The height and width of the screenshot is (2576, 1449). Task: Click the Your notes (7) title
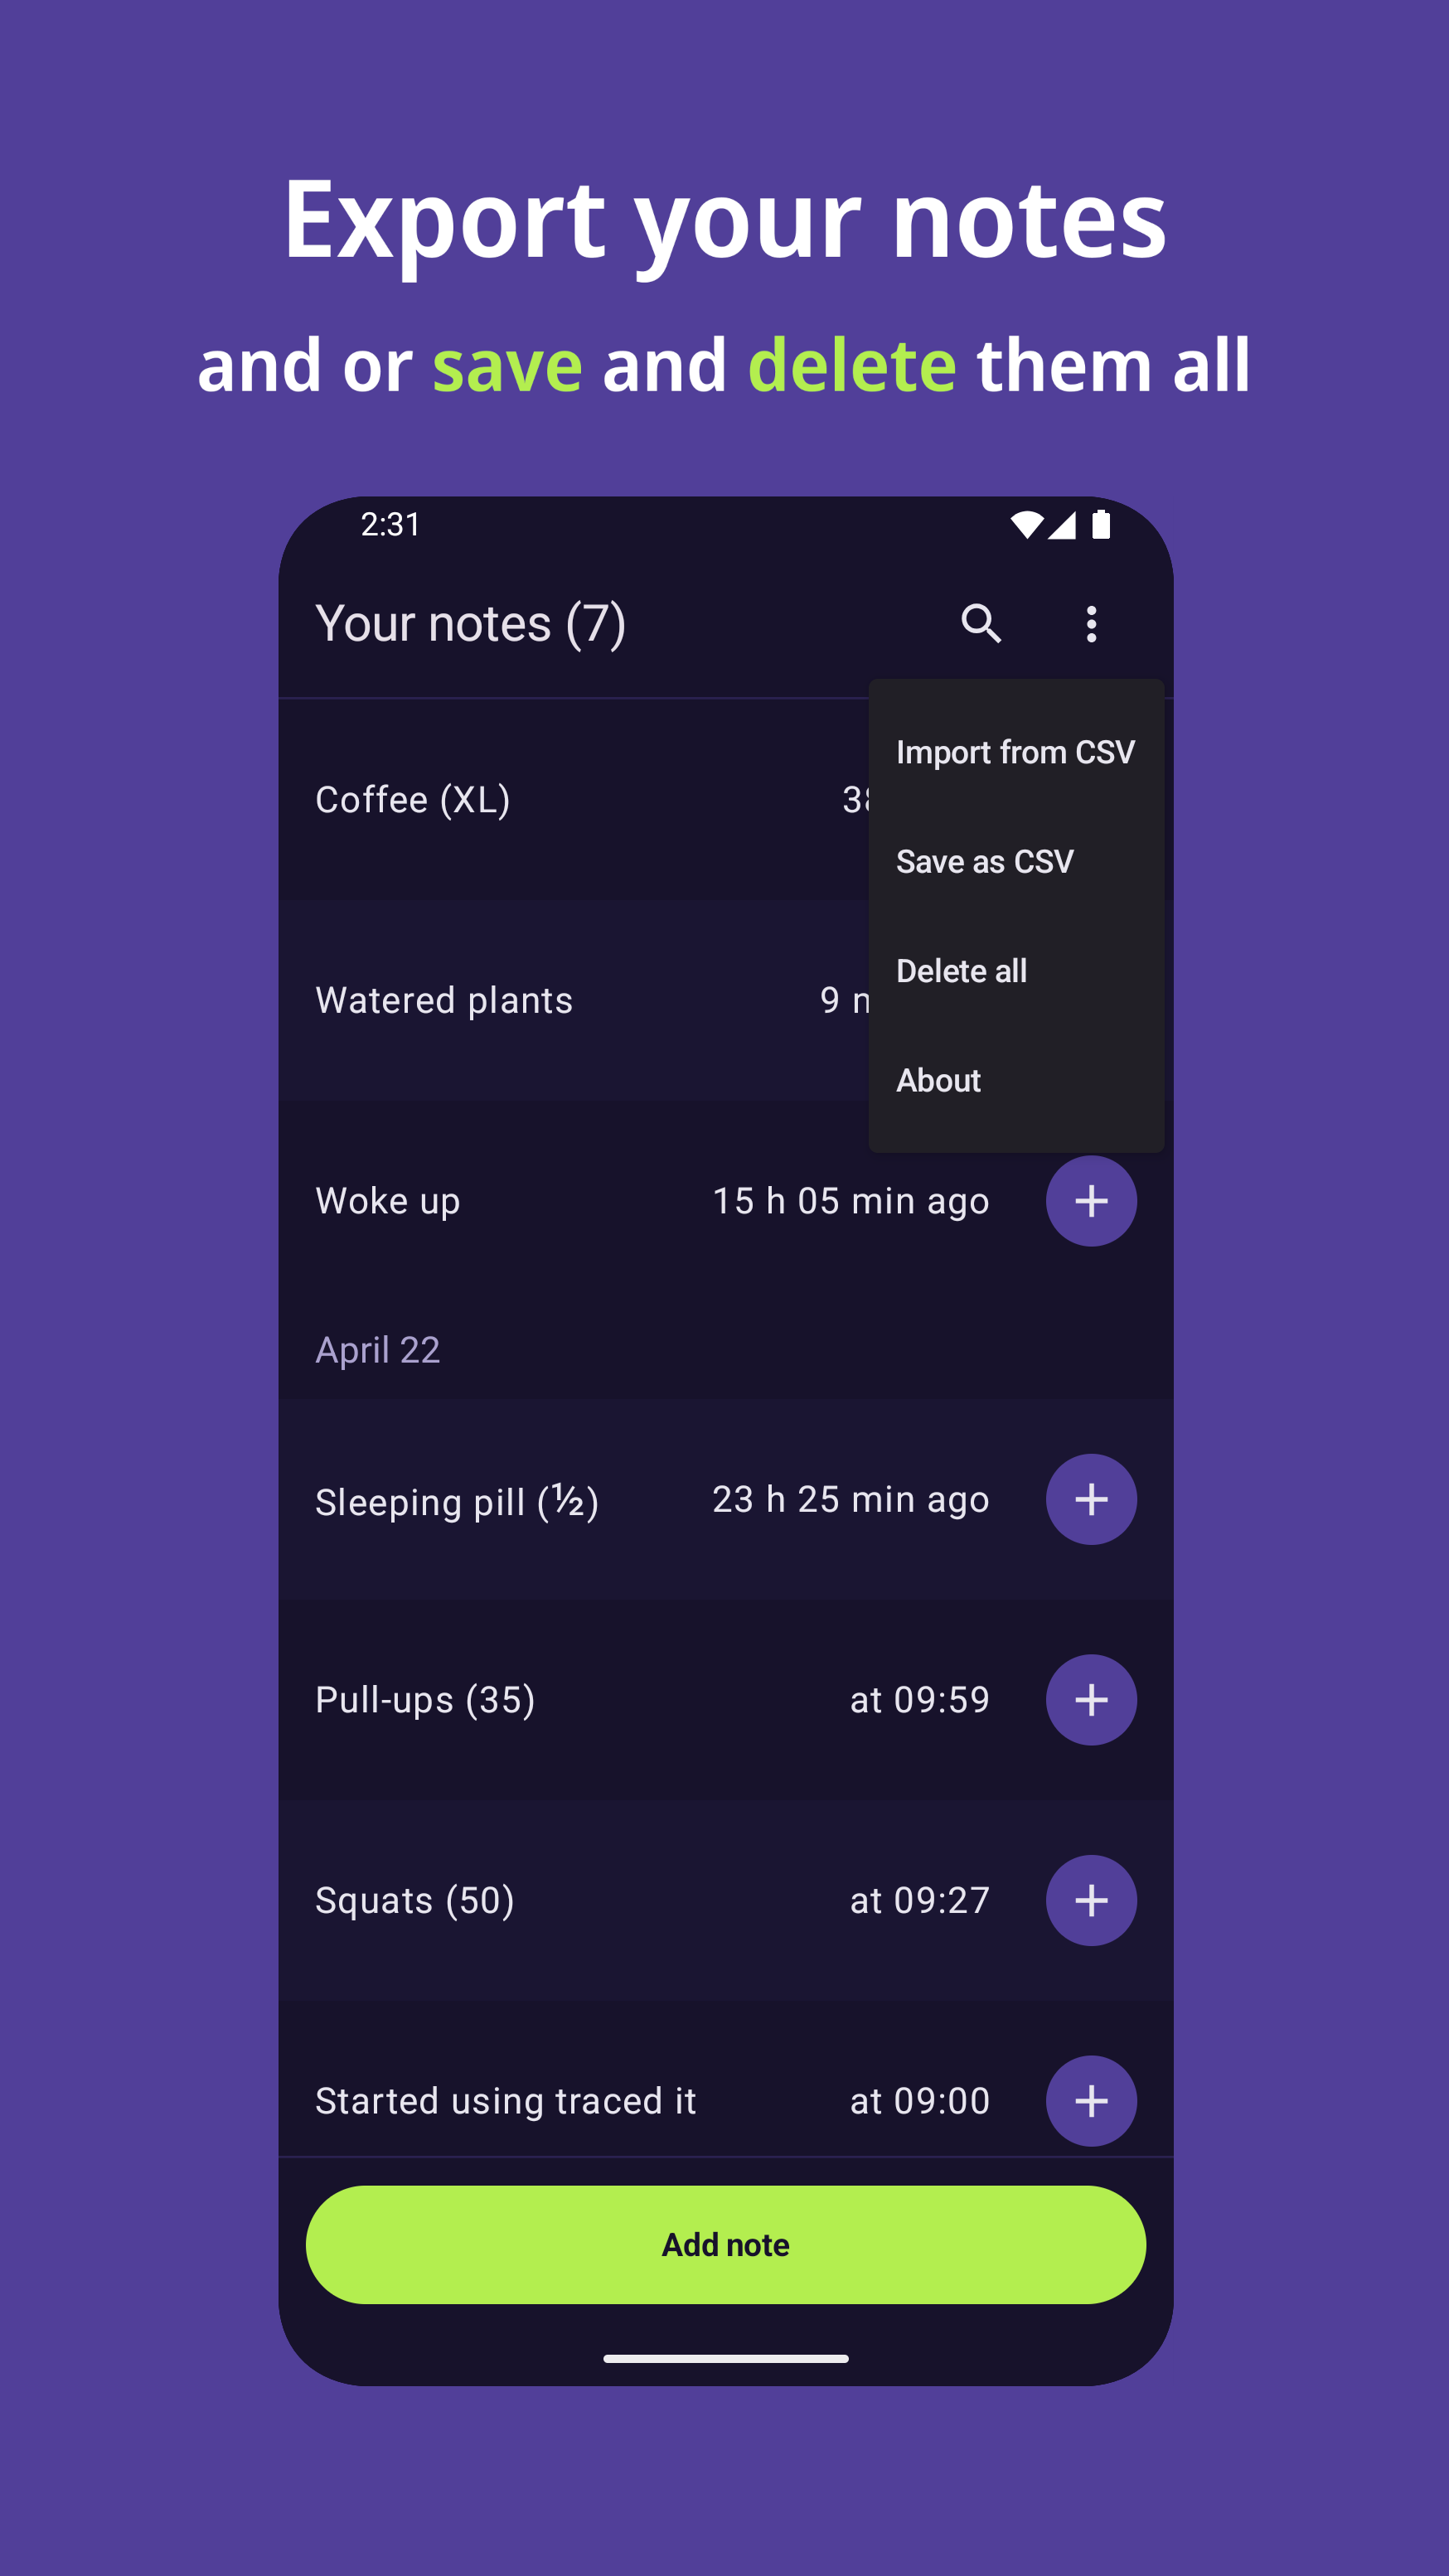[470, 624]
